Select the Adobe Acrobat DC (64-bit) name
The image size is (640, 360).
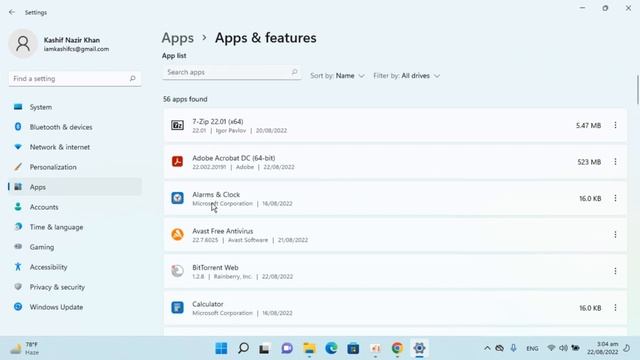coord(233,158)
